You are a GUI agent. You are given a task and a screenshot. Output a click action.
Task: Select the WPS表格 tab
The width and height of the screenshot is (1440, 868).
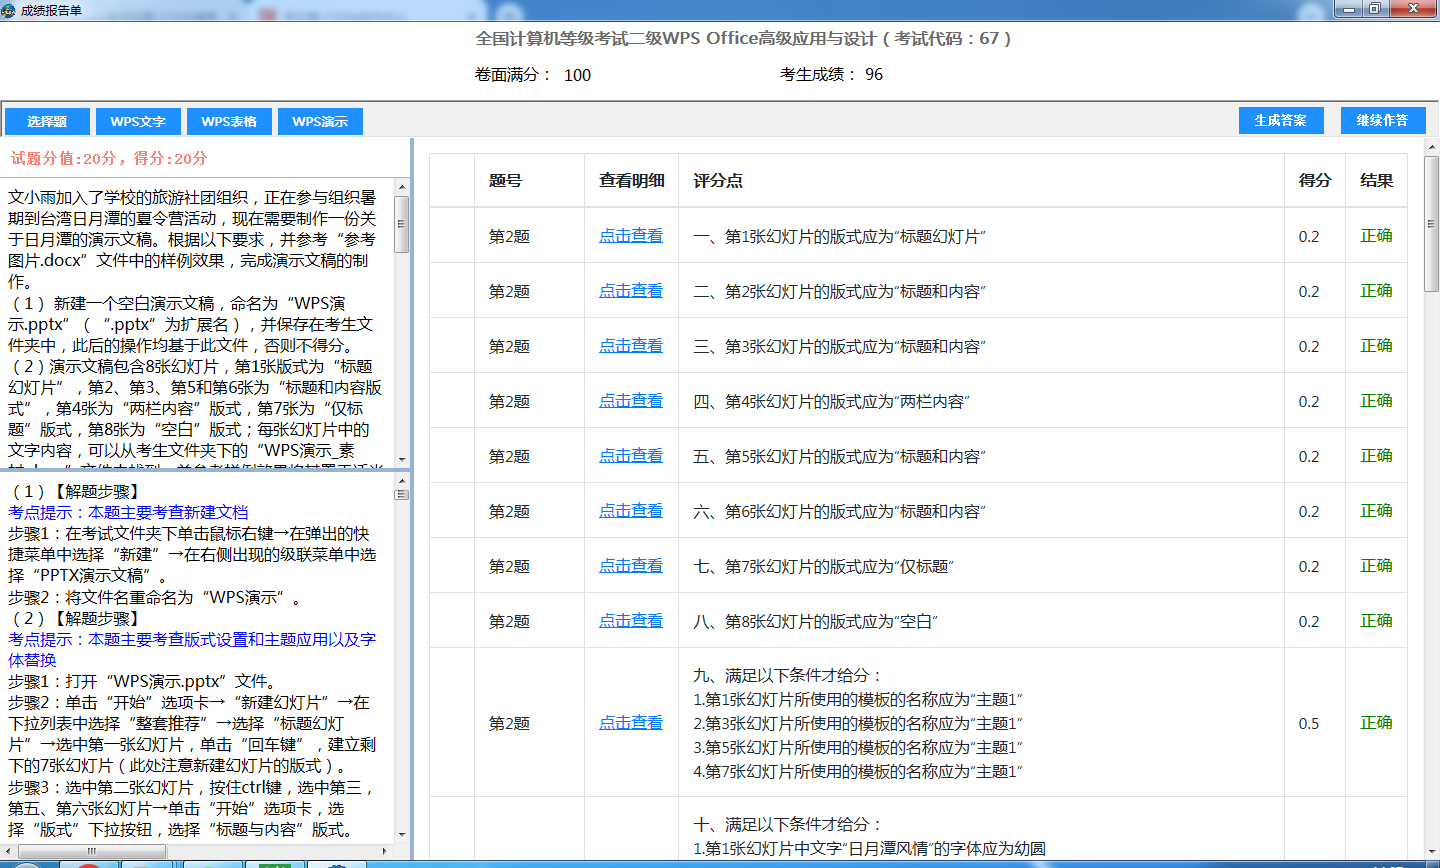point(229,122)
